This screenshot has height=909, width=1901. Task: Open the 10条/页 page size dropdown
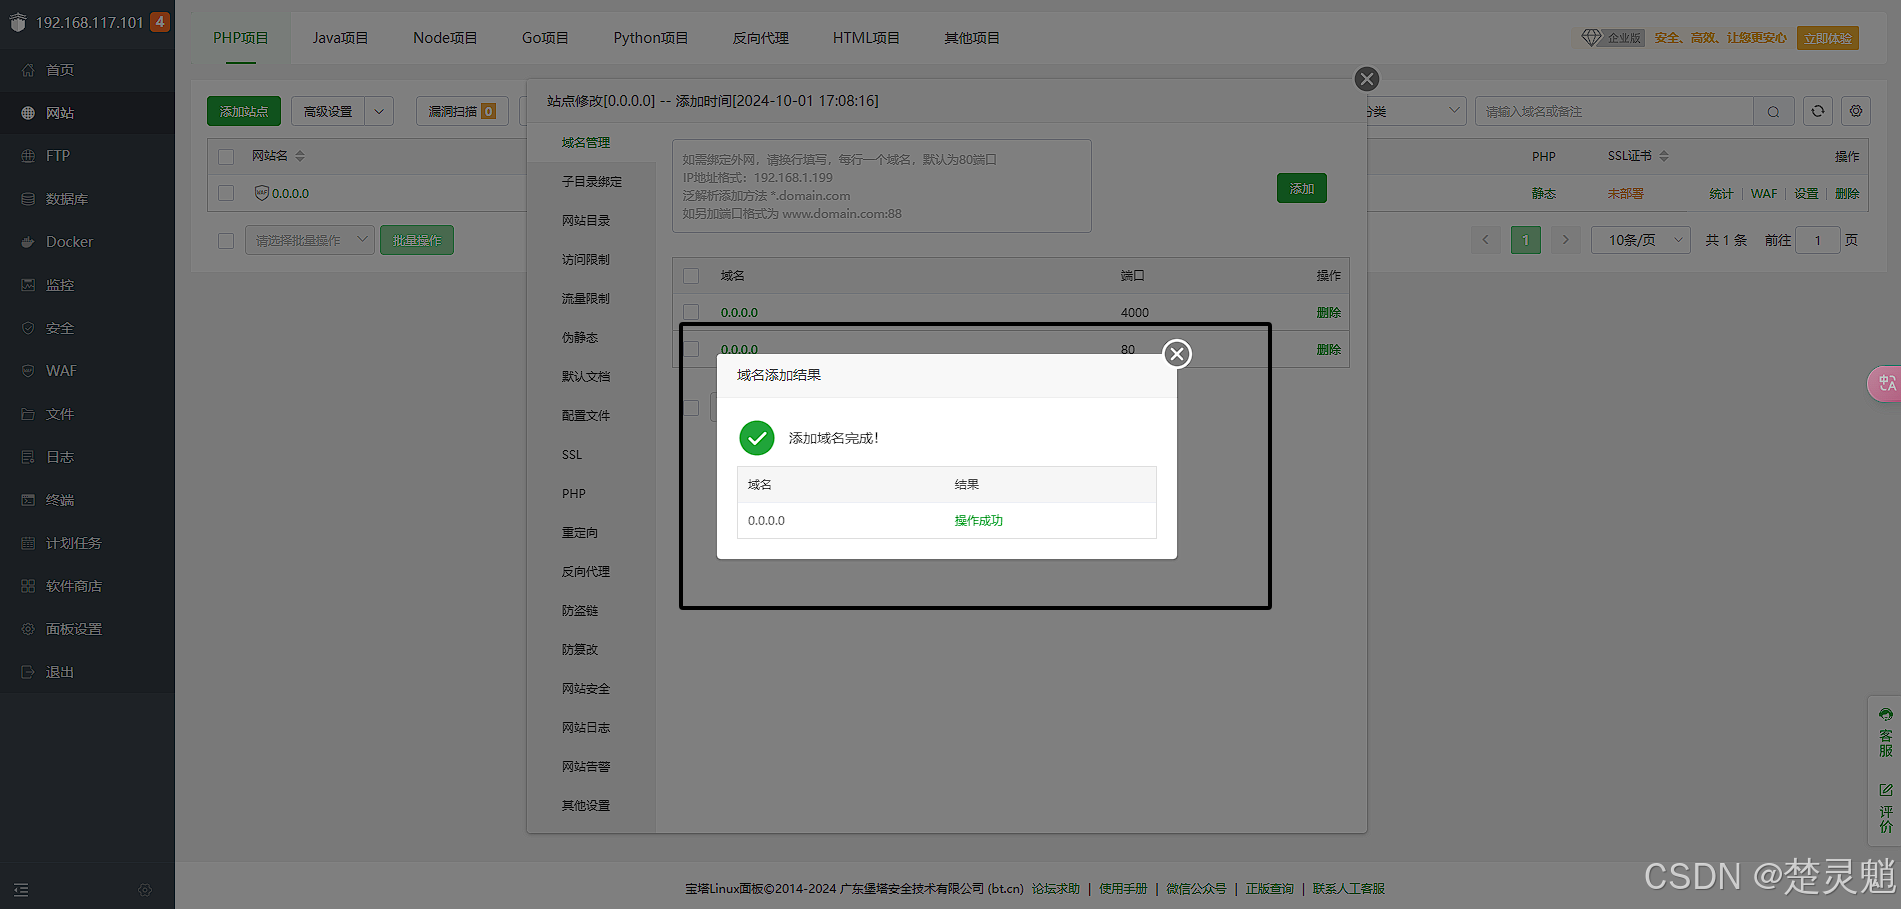point(1641,240)
